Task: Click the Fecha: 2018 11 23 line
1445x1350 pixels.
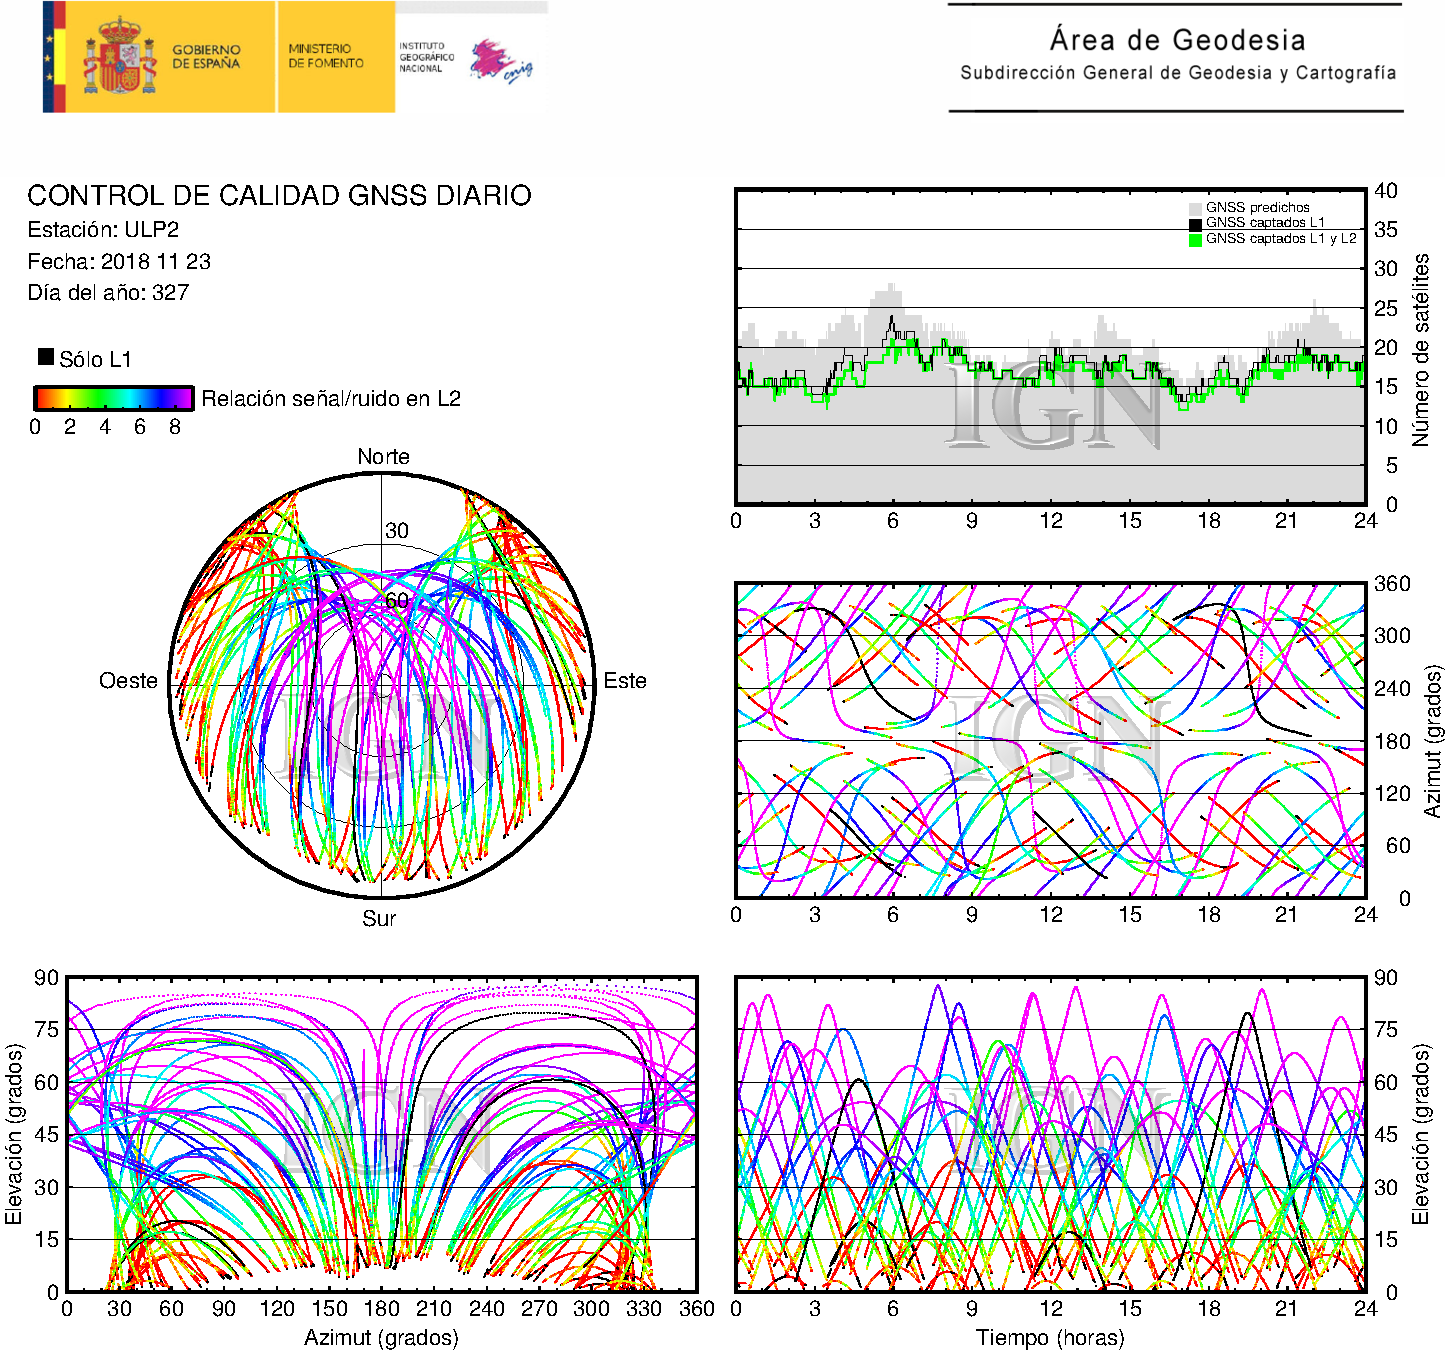Action: tap(119, 262)
